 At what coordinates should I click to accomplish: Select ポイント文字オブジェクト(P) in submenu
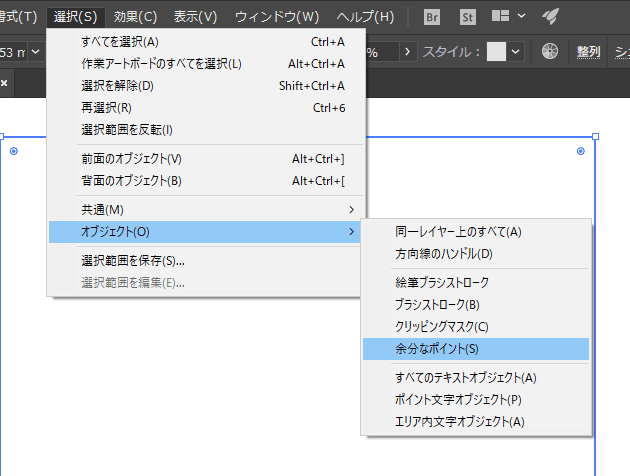click(476, 400)
